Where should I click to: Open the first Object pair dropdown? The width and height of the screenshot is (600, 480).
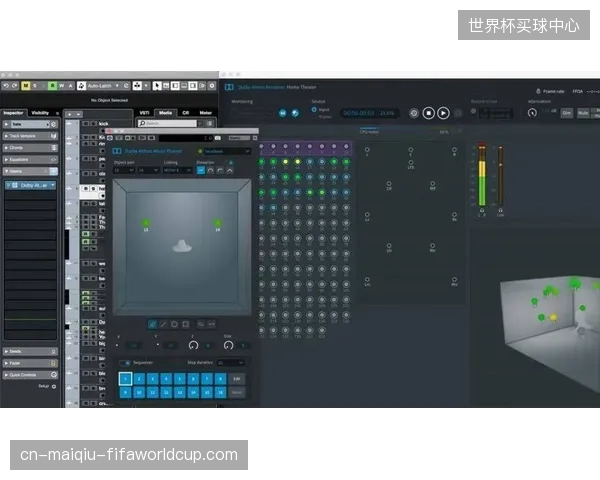[124, 170]
